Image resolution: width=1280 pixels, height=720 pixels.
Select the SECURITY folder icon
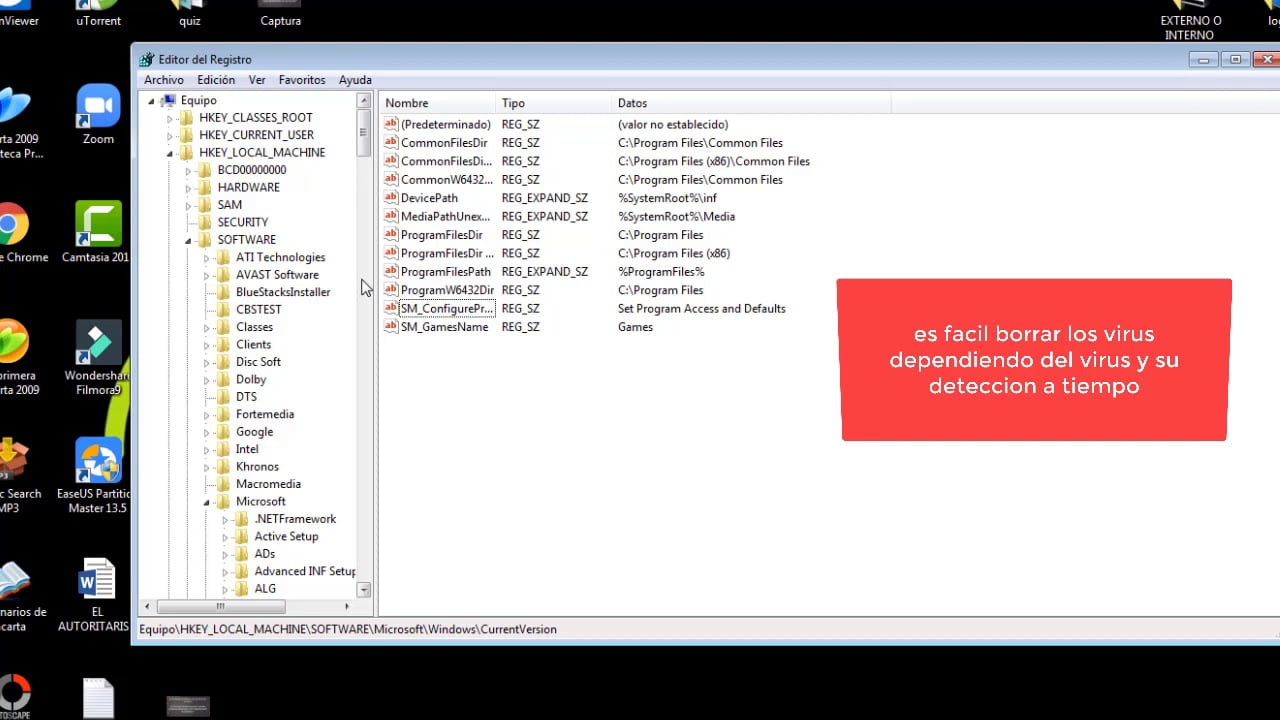point(204,222)
